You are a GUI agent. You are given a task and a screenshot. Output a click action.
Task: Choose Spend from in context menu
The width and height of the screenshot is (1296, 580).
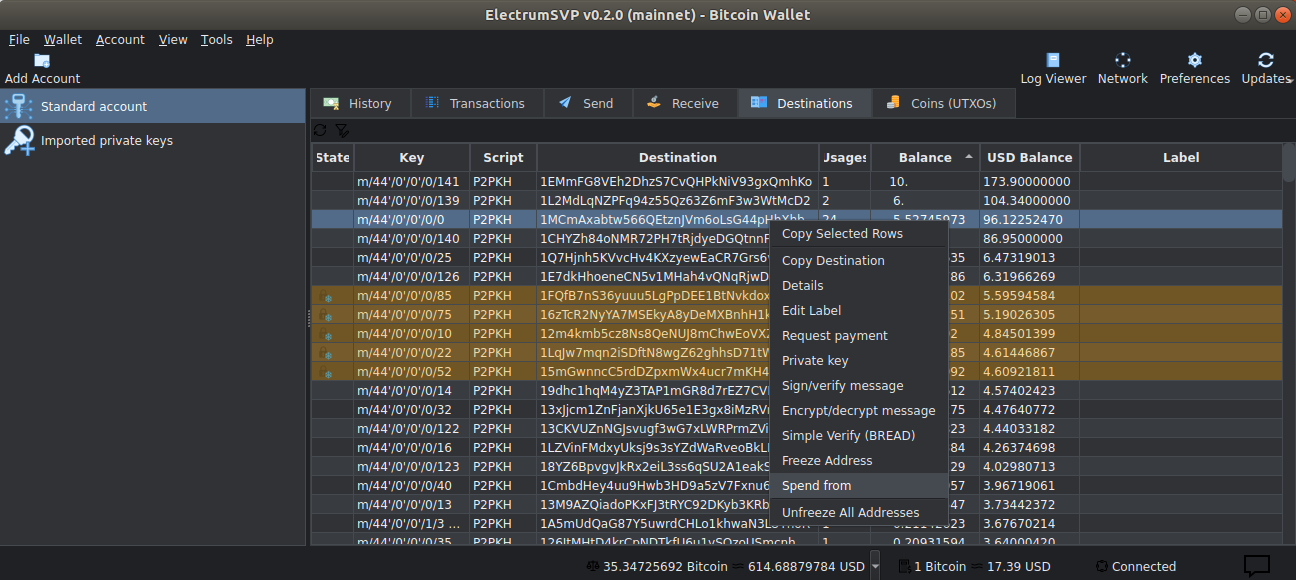coord(858,486)
